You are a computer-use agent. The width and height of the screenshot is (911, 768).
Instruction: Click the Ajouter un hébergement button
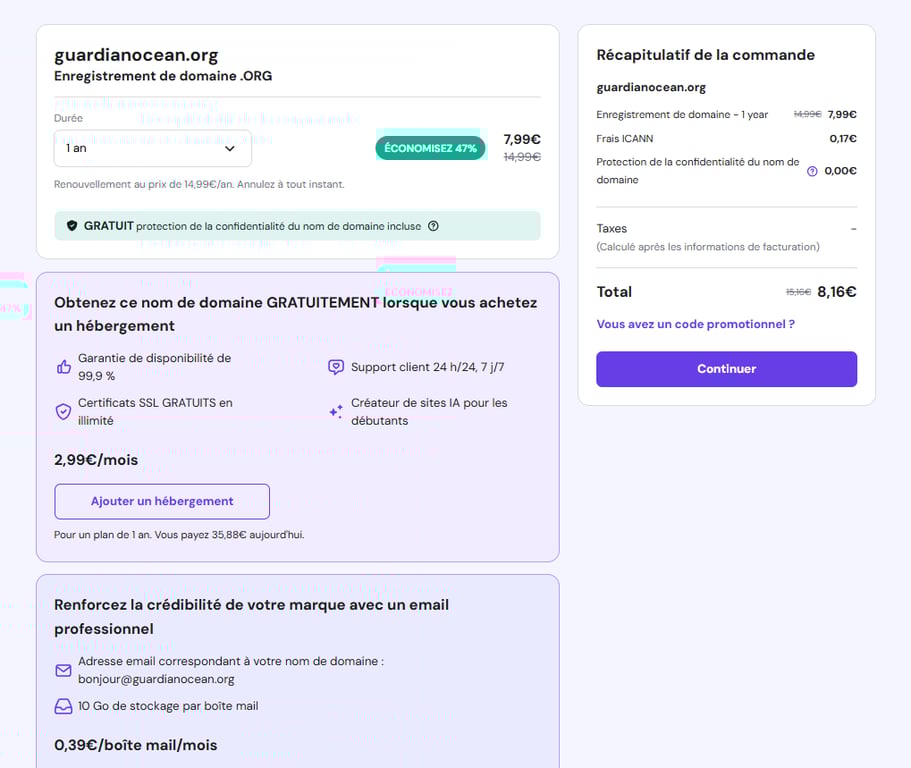pos(161,502)
